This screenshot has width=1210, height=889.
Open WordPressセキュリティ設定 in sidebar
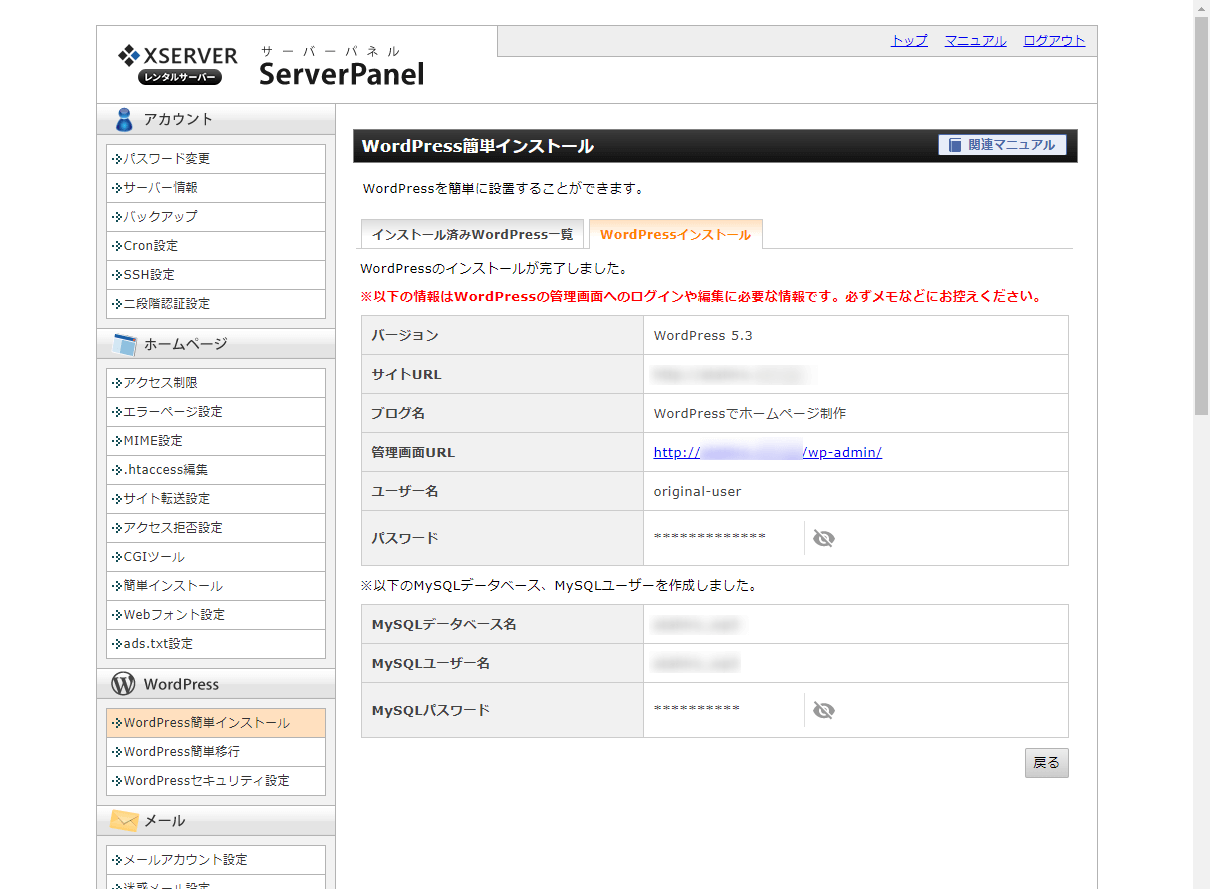[216, 781]
